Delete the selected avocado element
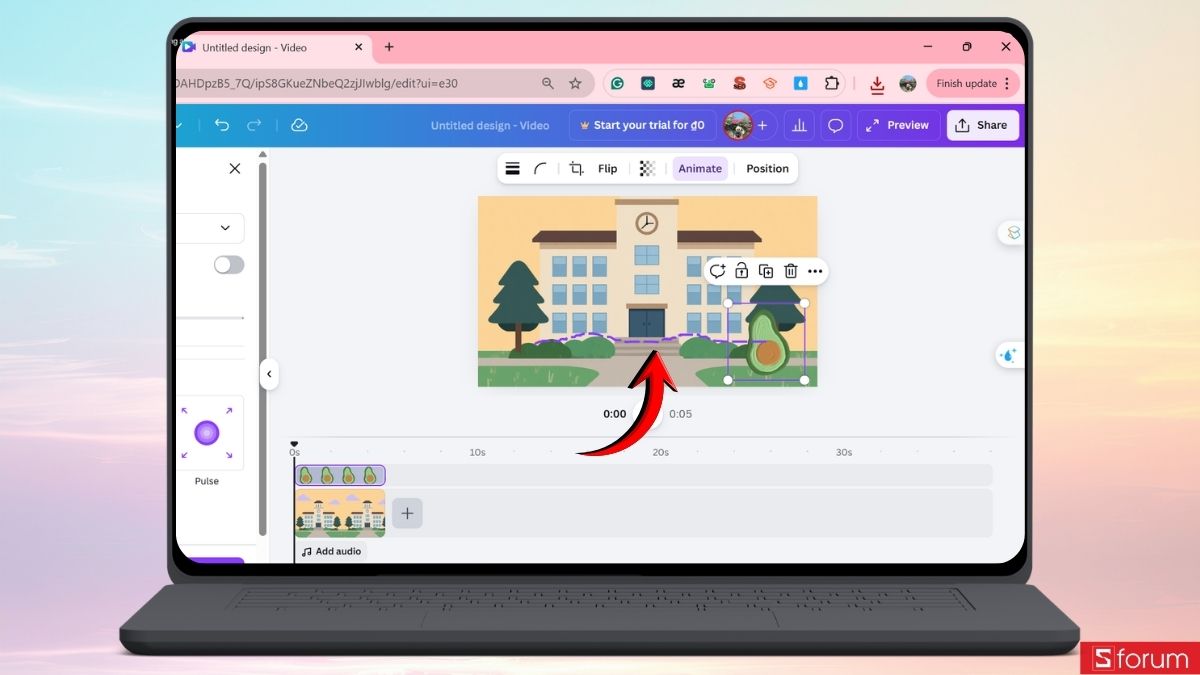This screenshot has width=1200, height=675. point(790,271)
